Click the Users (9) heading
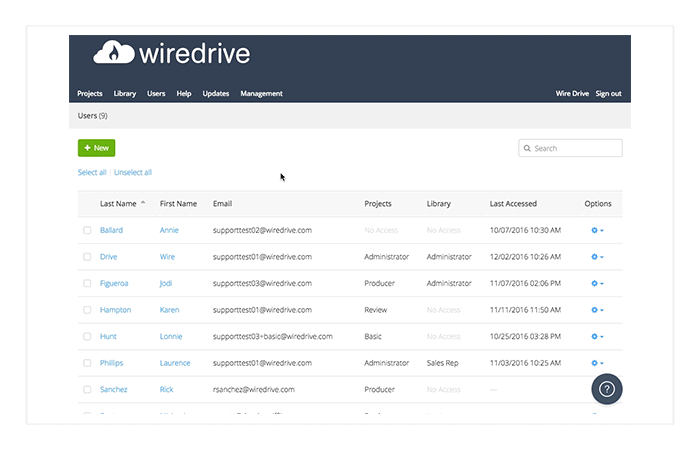 (92, 116)
